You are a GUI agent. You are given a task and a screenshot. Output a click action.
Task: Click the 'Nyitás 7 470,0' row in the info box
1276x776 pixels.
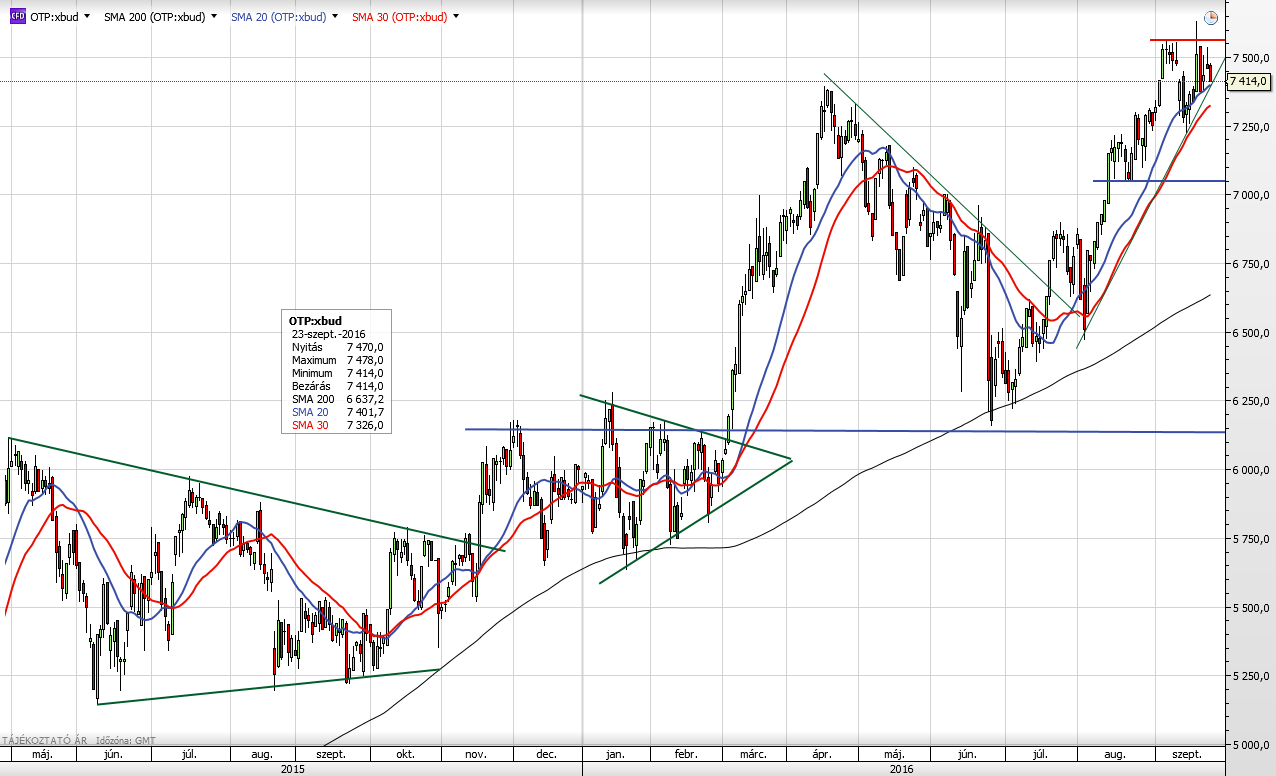(x=337, y=347)
